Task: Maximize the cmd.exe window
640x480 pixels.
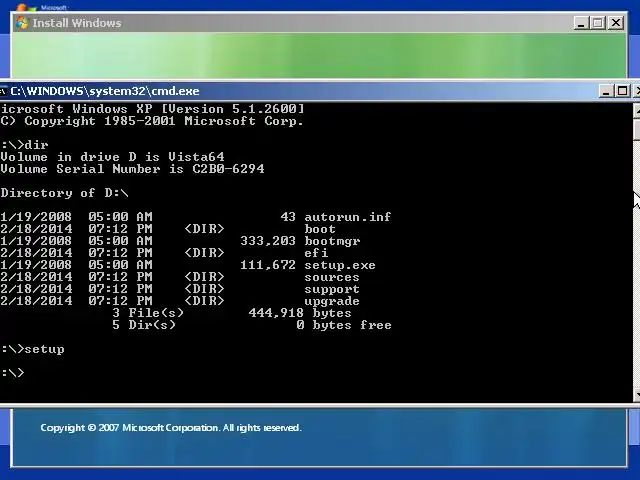Action: [x=622, y=91]
